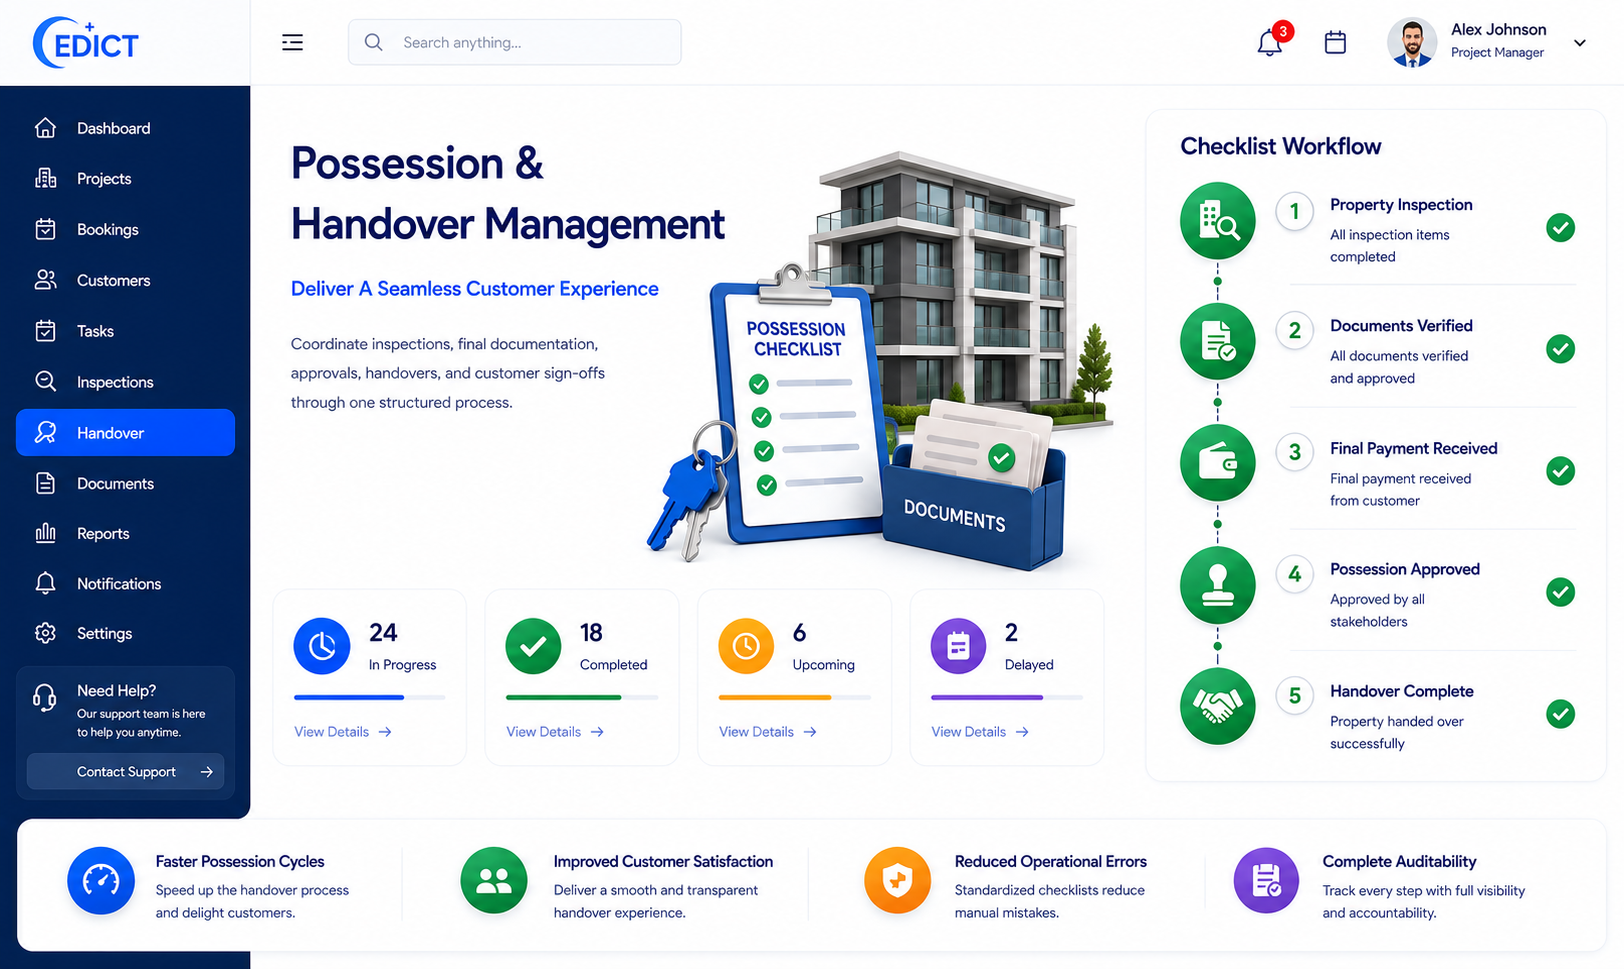
Task: Select Tasks in the sidebar
Action: pyautogui.click(x=125, y=331)
